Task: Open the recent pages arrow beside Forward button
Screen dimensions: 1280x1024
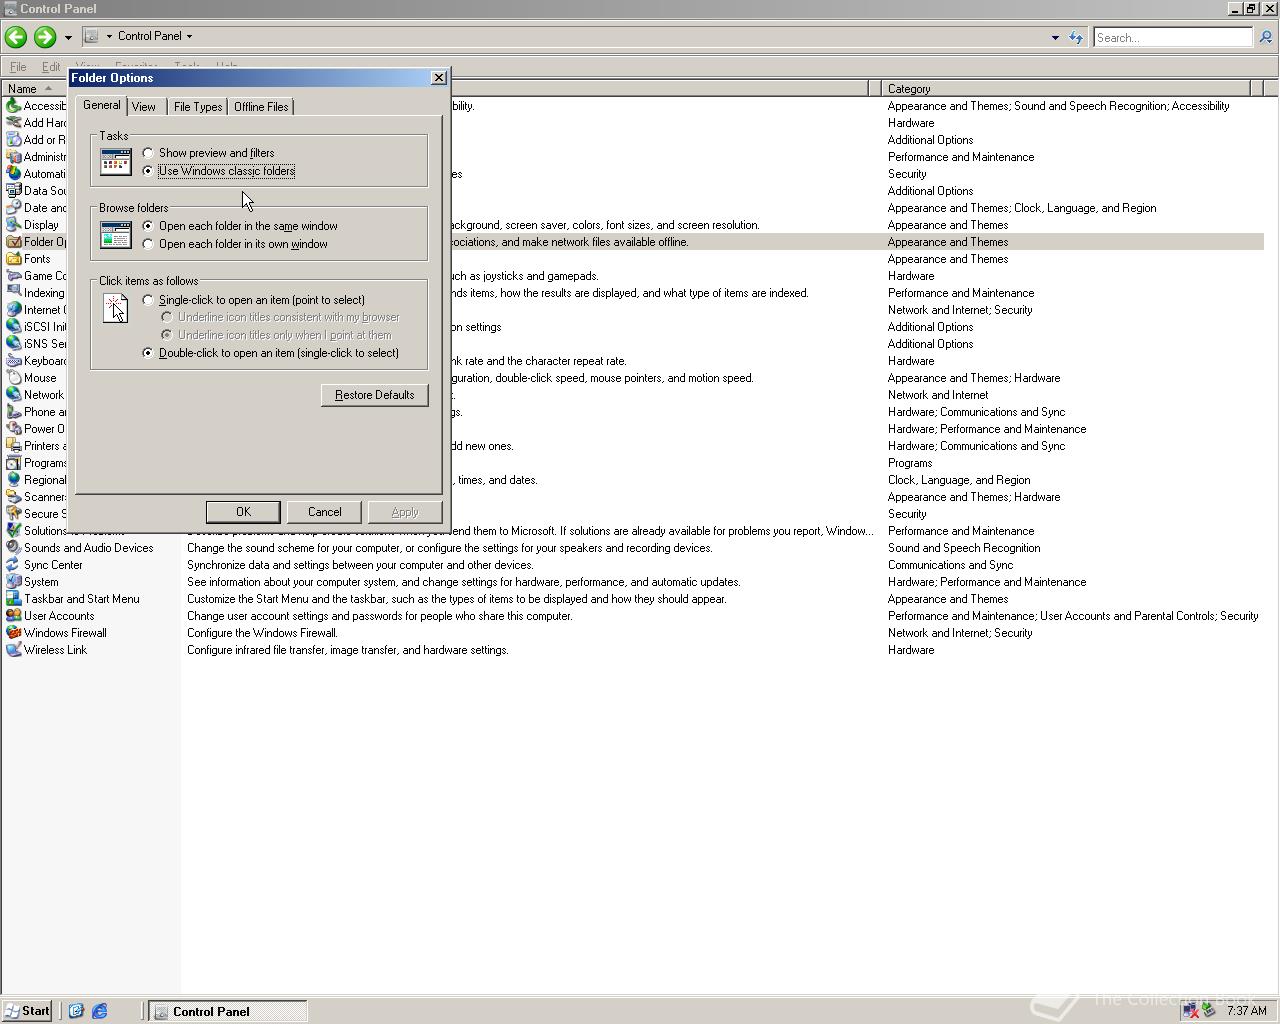Action: 68,38
